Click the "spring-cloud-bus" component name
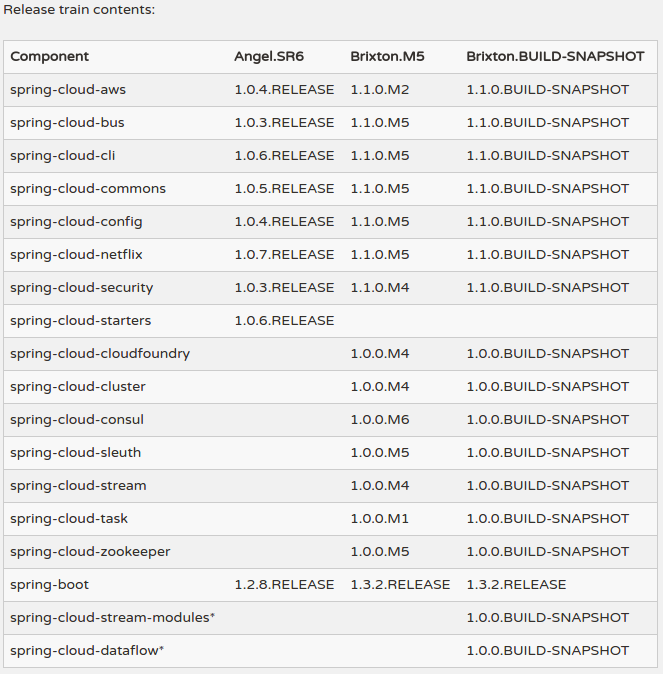This screenshot has height=674, width=663. [67, 123]
